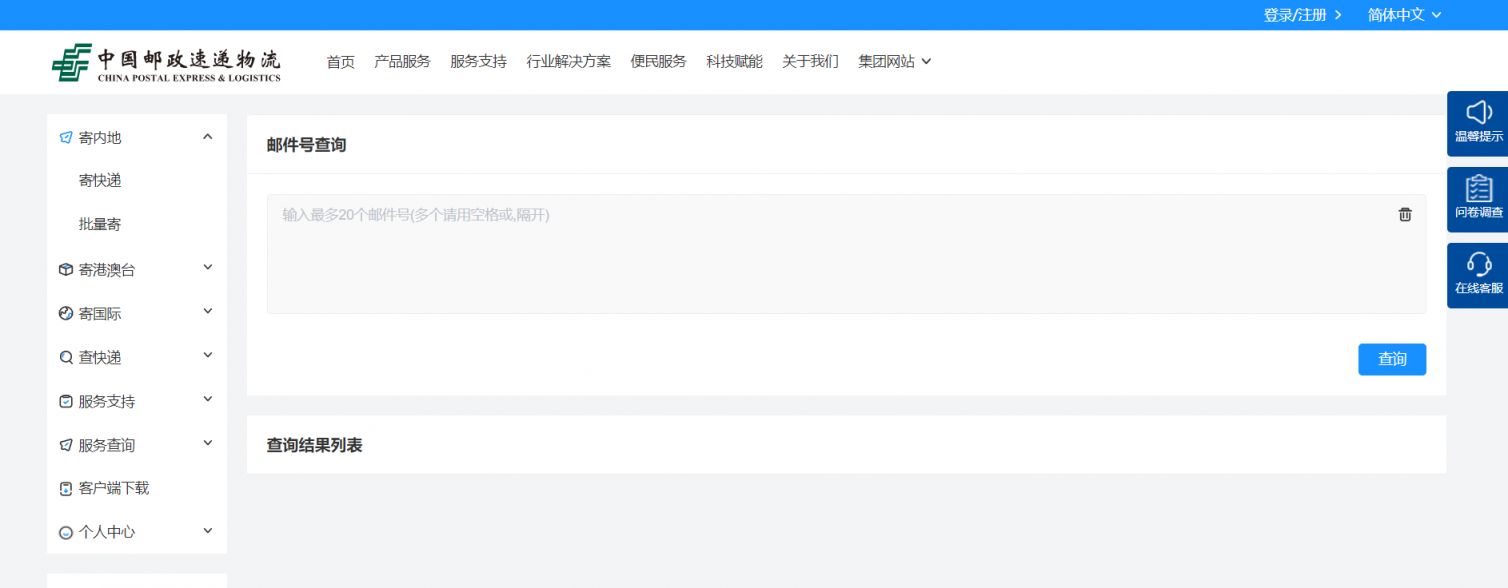Image resolution: width=1508 pixels, height=588 pixels.
Task: Expand the 寄国际 section chevron
Action: pos(208,311)
